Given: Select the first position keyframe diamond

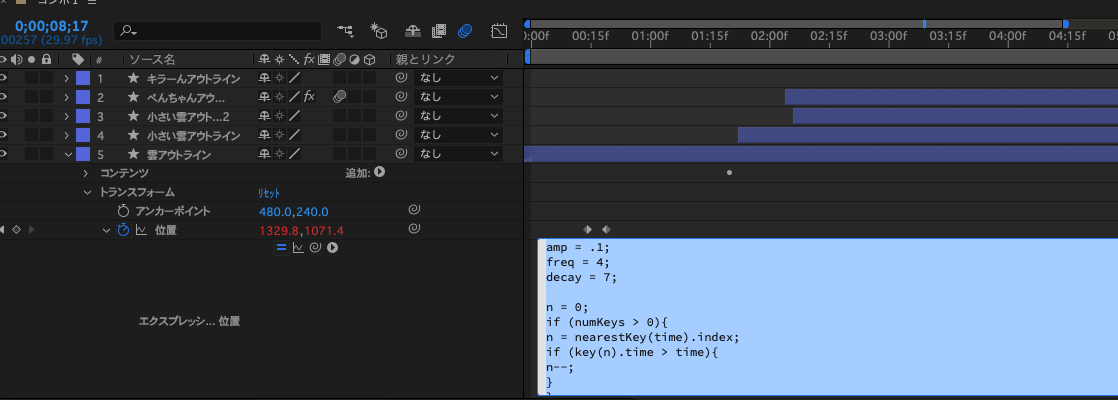Looking at the screenshot, I should coord(588,230).
